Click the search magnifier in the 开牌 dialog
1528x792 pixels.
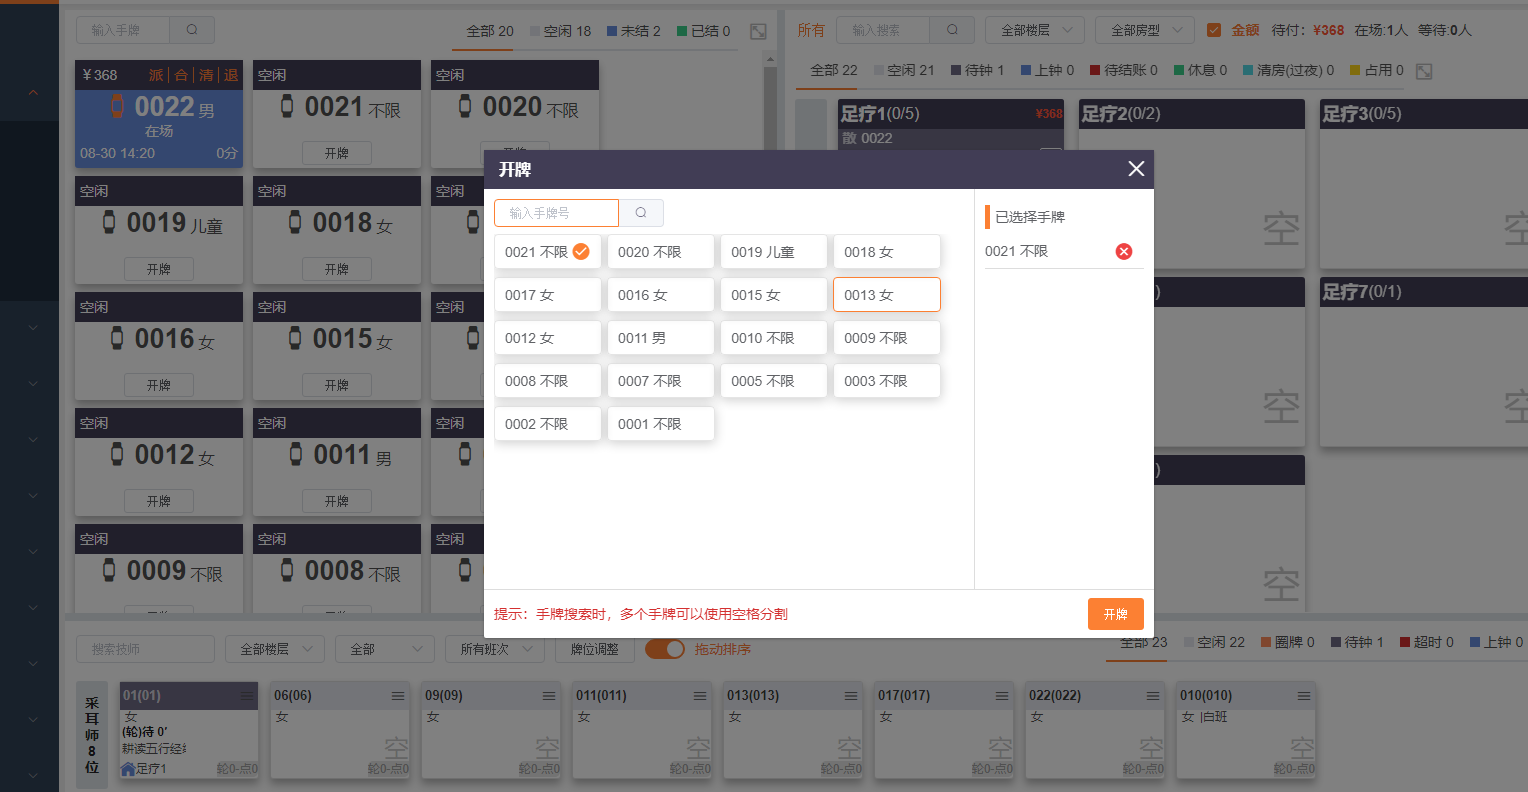click(641, 213)
